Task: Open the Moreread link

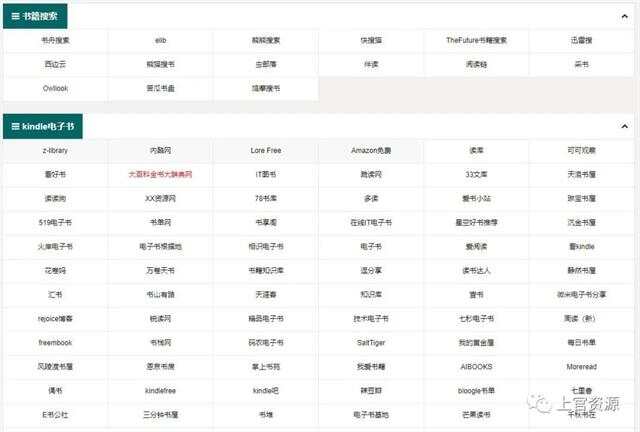Action: point(582,367)
